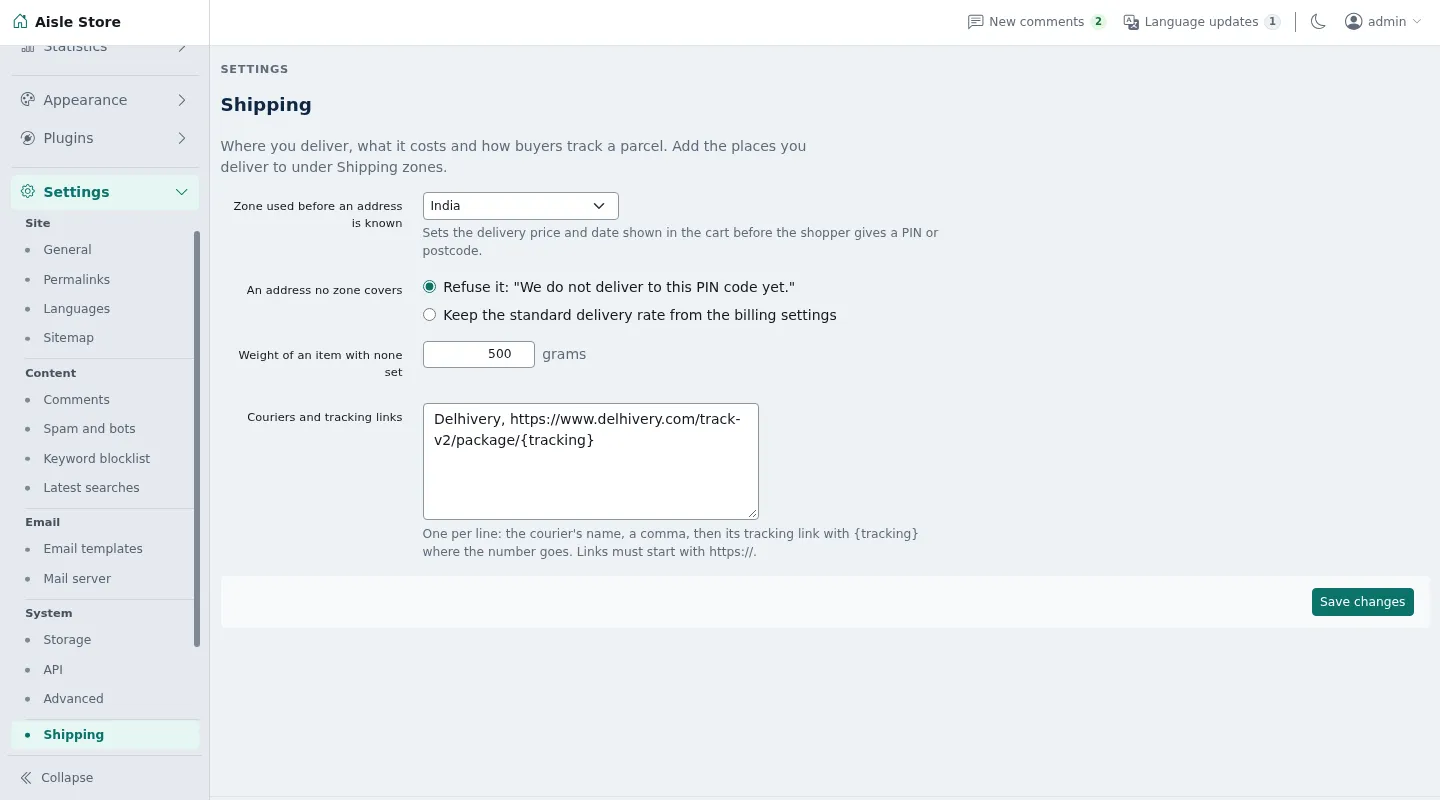The height and width of the screenshot is (800, 1440).
Task: Open New comments speech bubble icon
Action: pos(975,22)
